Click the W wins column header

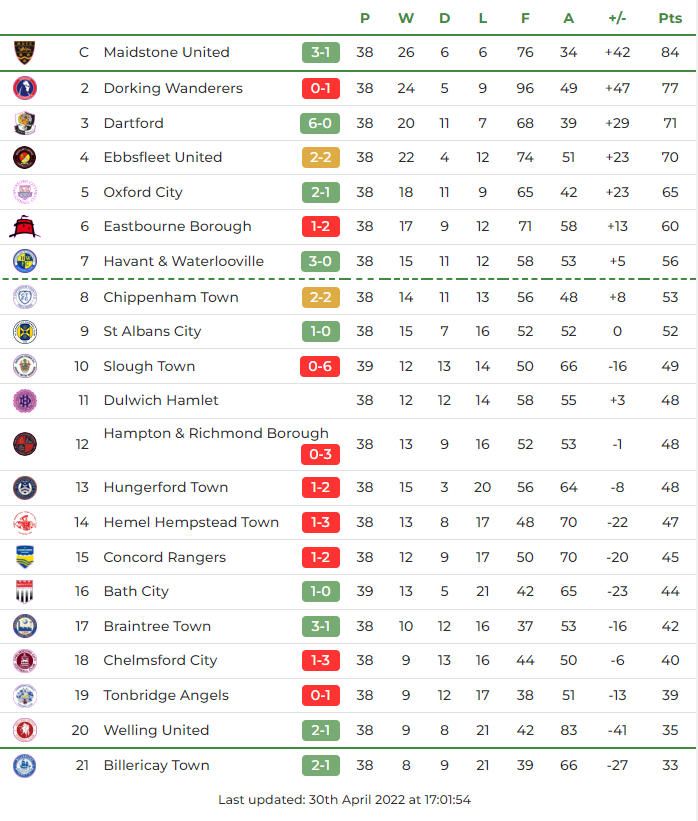[405, 18]
